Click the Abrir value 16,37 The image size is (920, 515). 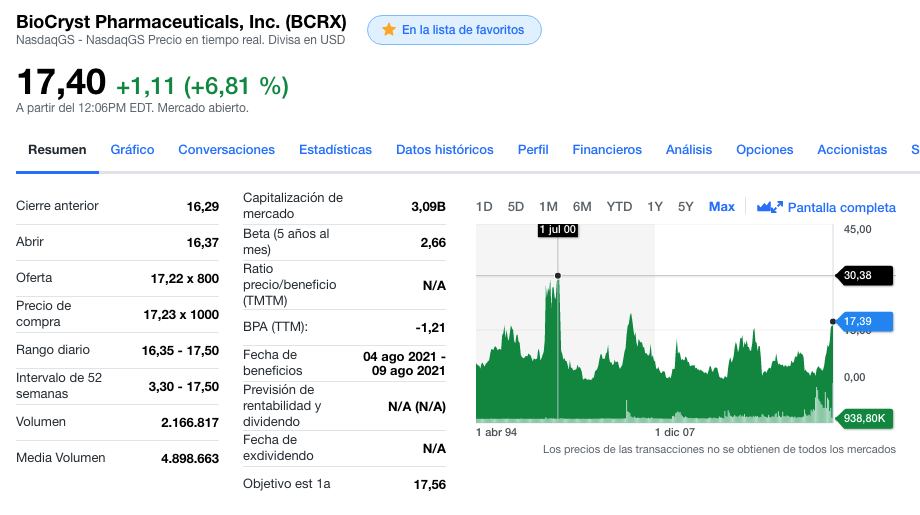point(203,242)
